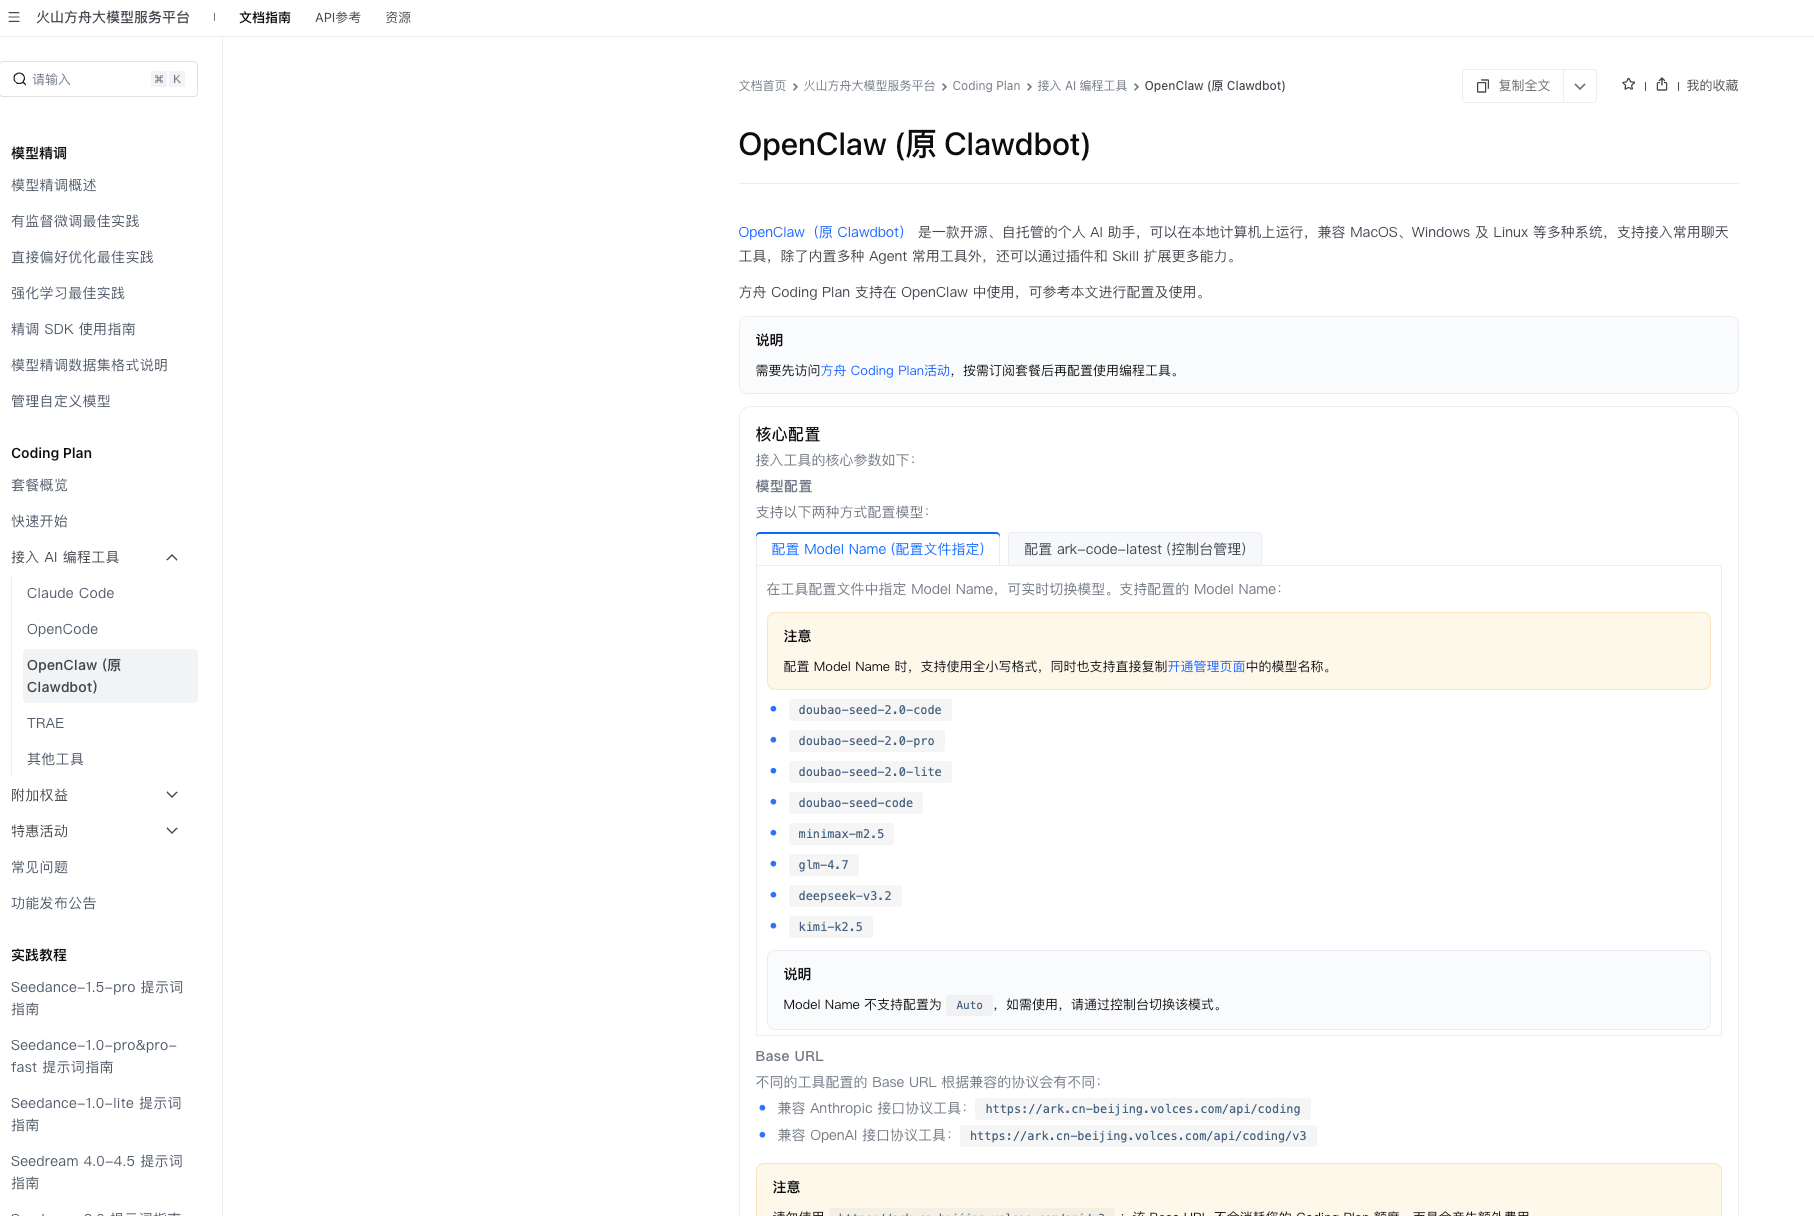Open 精调 SDK 使用指南 in sidebar
This screenshot has height=1216, width=1814.
[x=73, y=329]
